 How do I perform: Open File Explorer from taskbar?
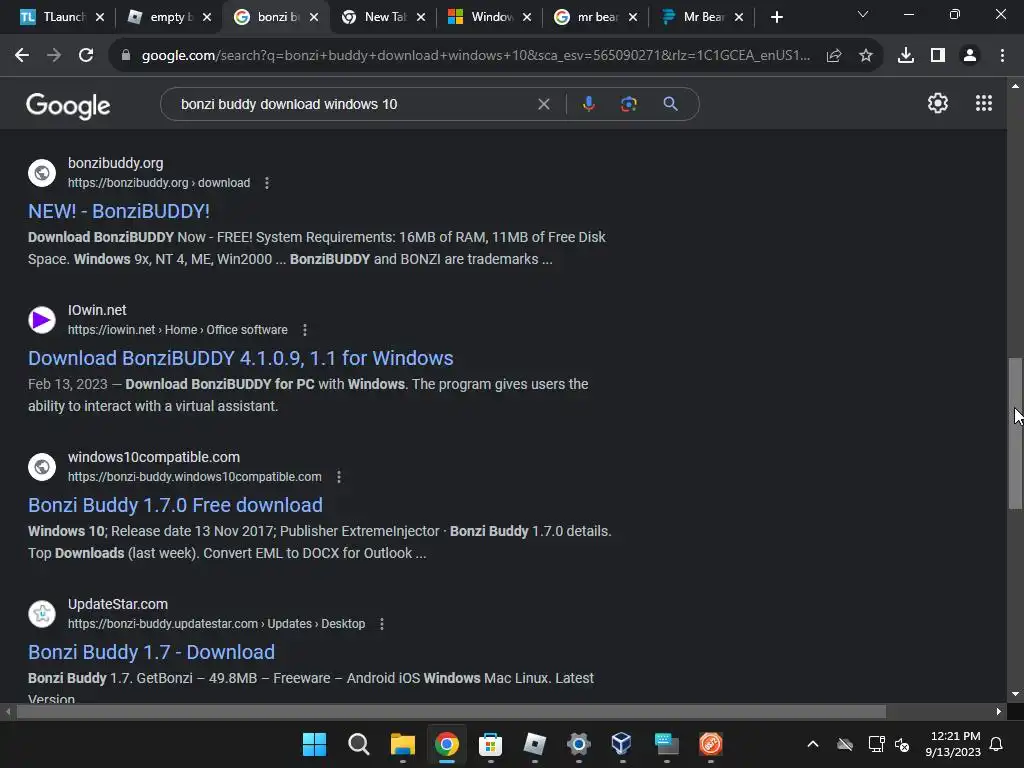[x=402, y=744]
